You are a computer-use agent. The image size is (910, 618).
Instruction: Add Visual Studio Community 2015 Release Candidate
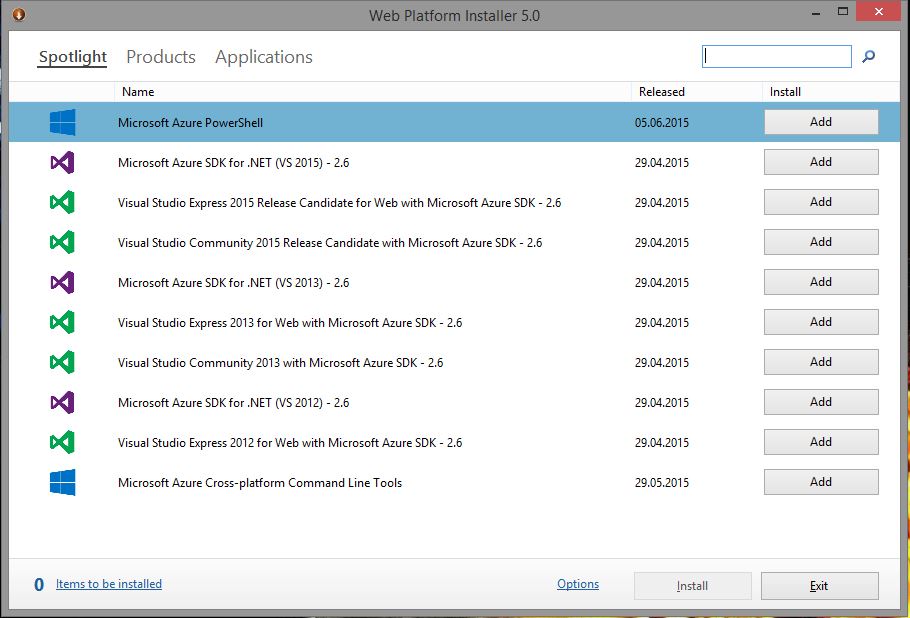(821, 242)
